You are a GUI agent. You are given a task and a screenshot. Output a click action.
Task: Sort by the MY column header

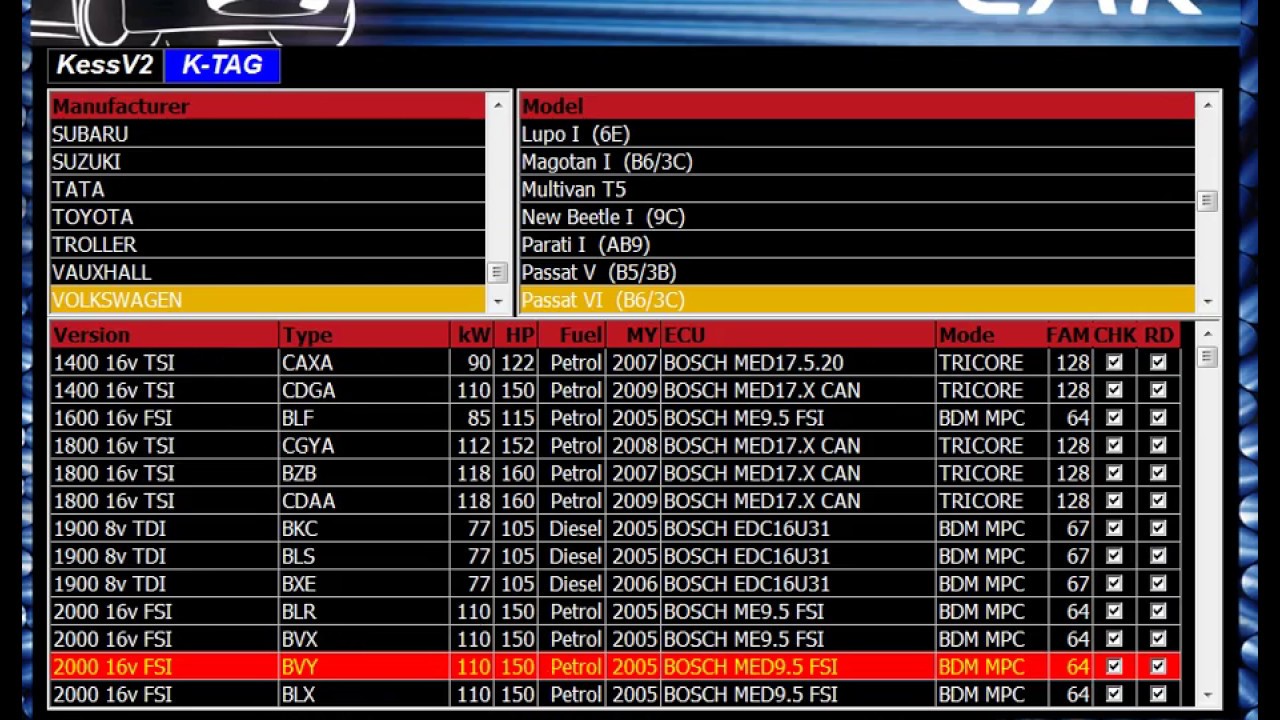633,335
